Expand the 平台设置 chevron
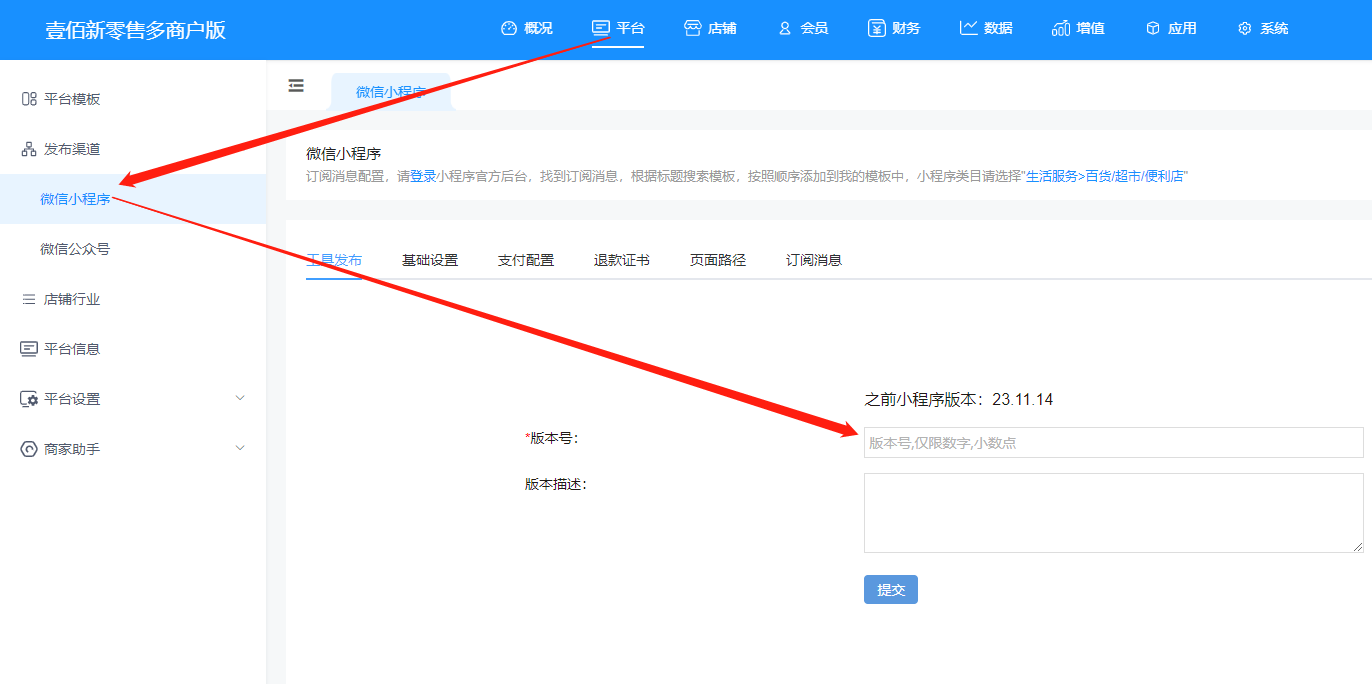 click(x=240, y=398)
